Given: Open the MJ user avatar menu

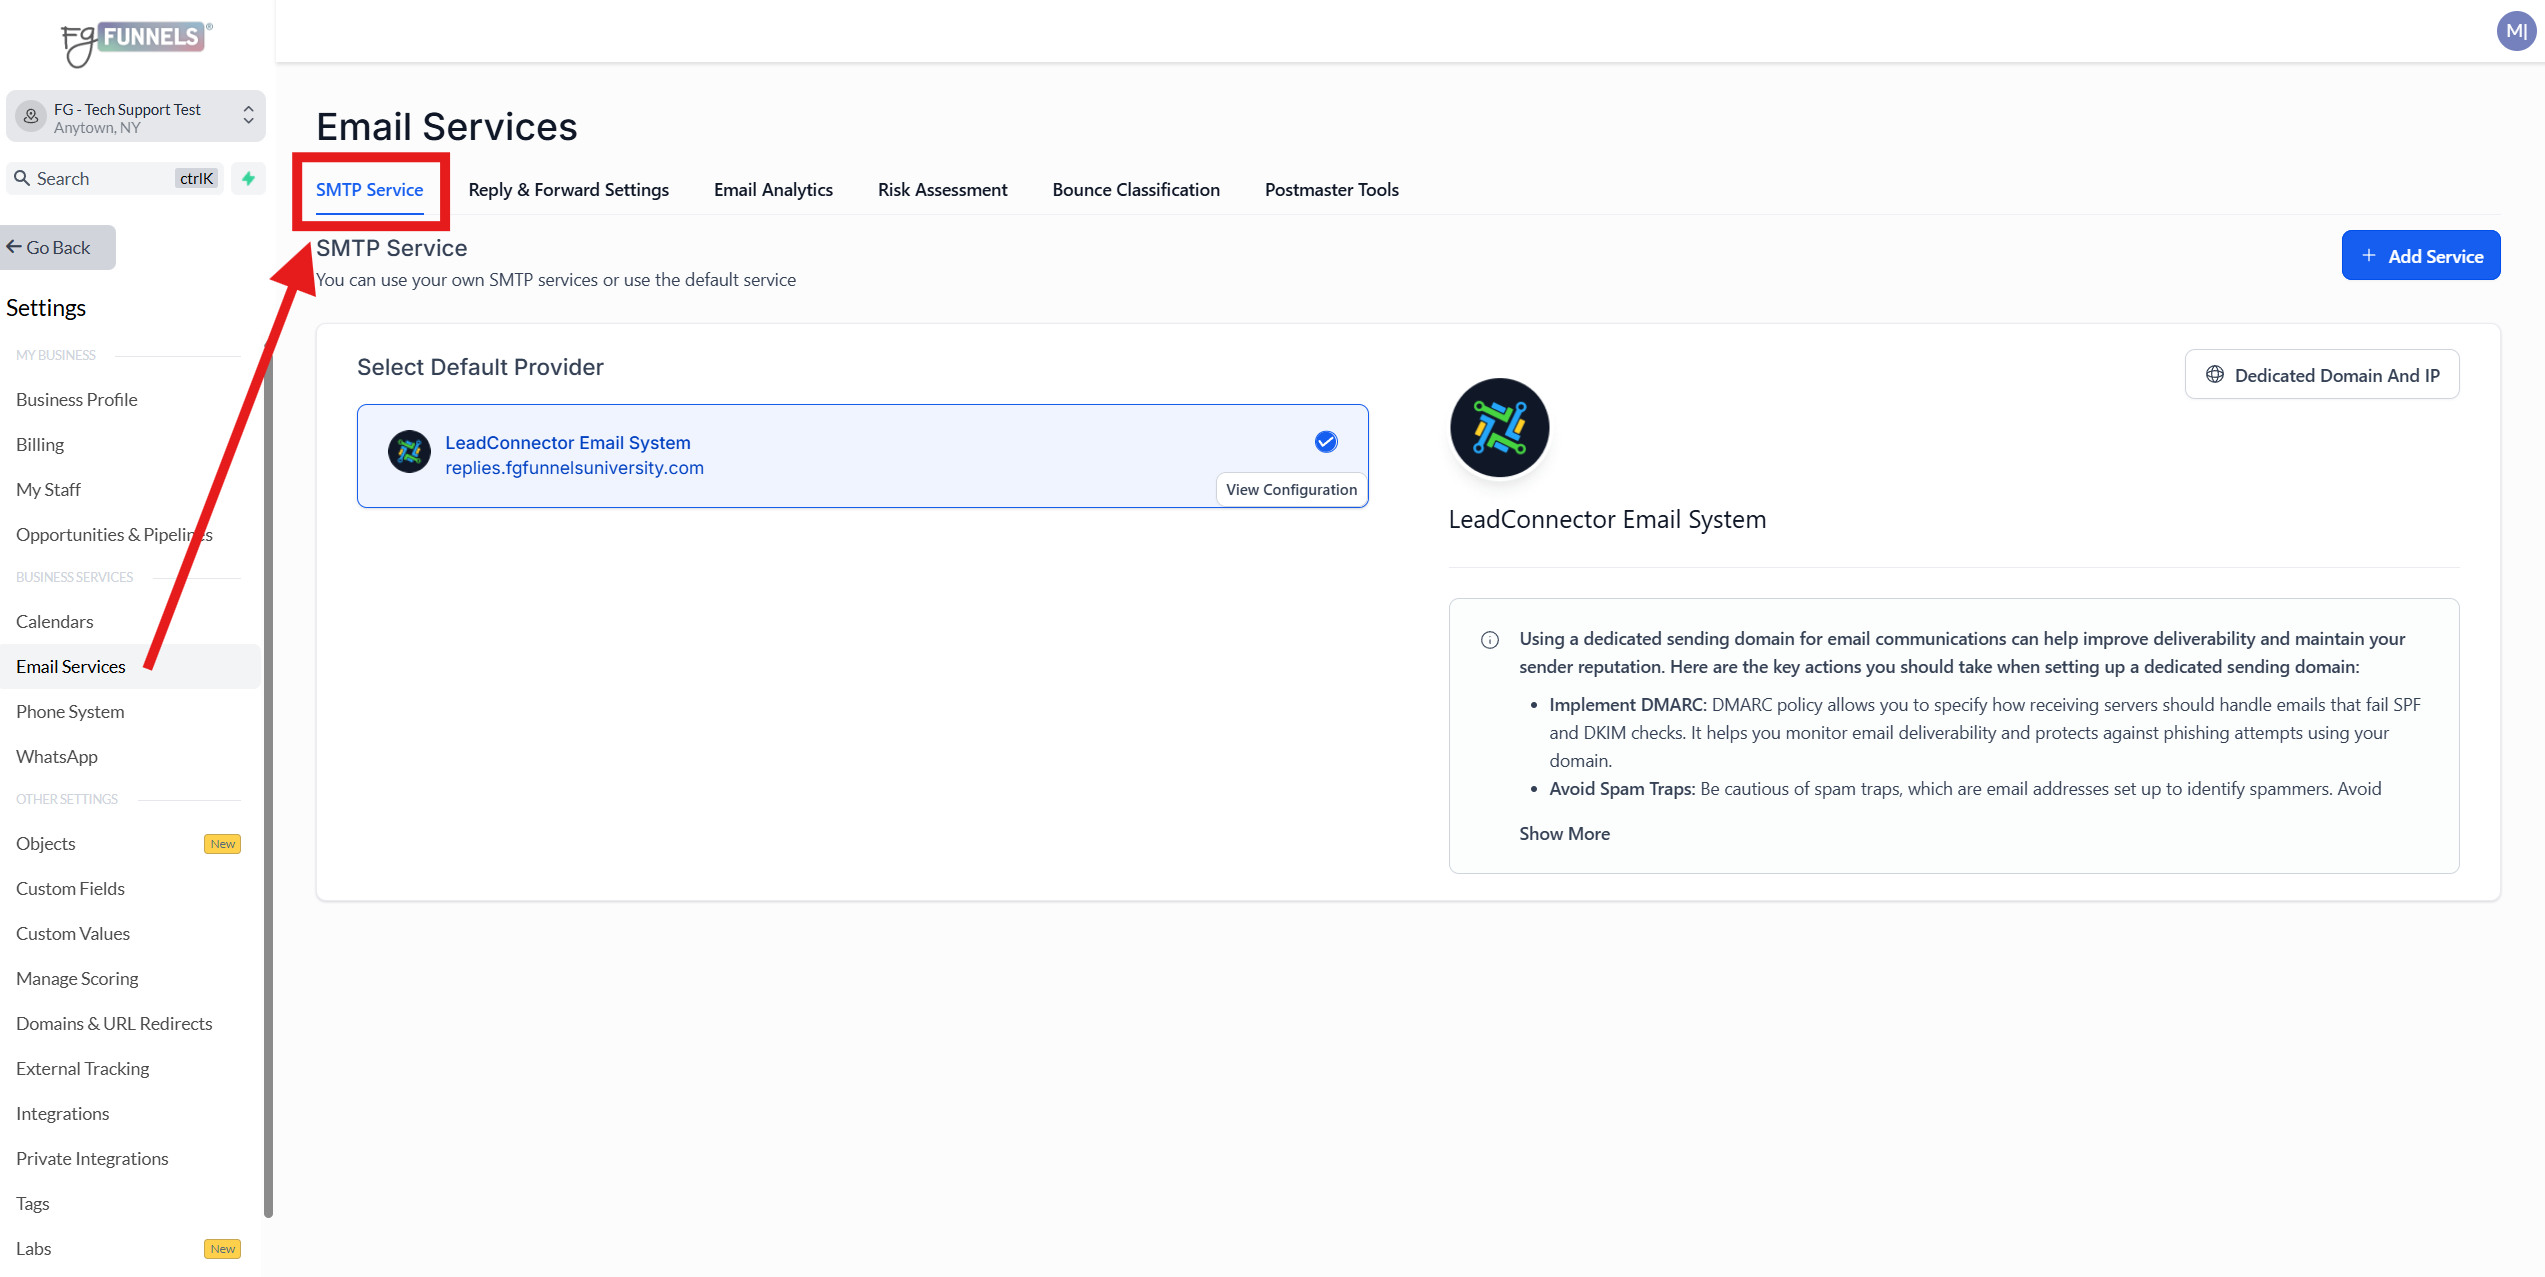Looking at the screenshot, I should click(2516, 31).
